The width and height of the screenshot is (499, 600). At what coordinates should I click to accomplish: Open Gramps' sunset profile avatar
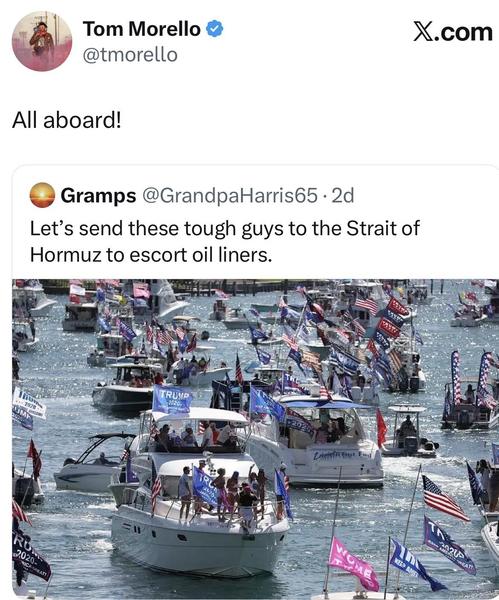(x=42, y=195)
